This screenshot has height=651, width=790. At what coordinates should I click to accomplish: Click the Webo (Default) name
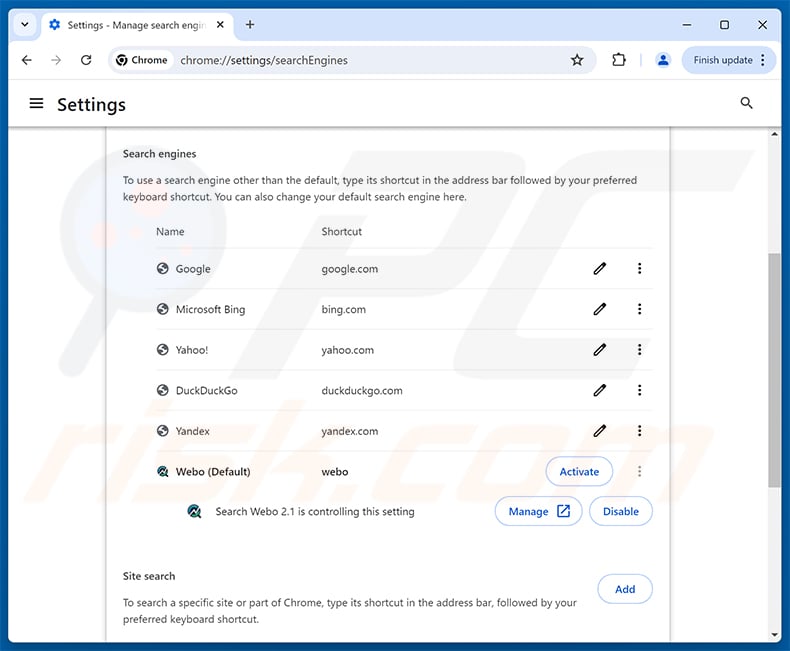pos(213,472)
